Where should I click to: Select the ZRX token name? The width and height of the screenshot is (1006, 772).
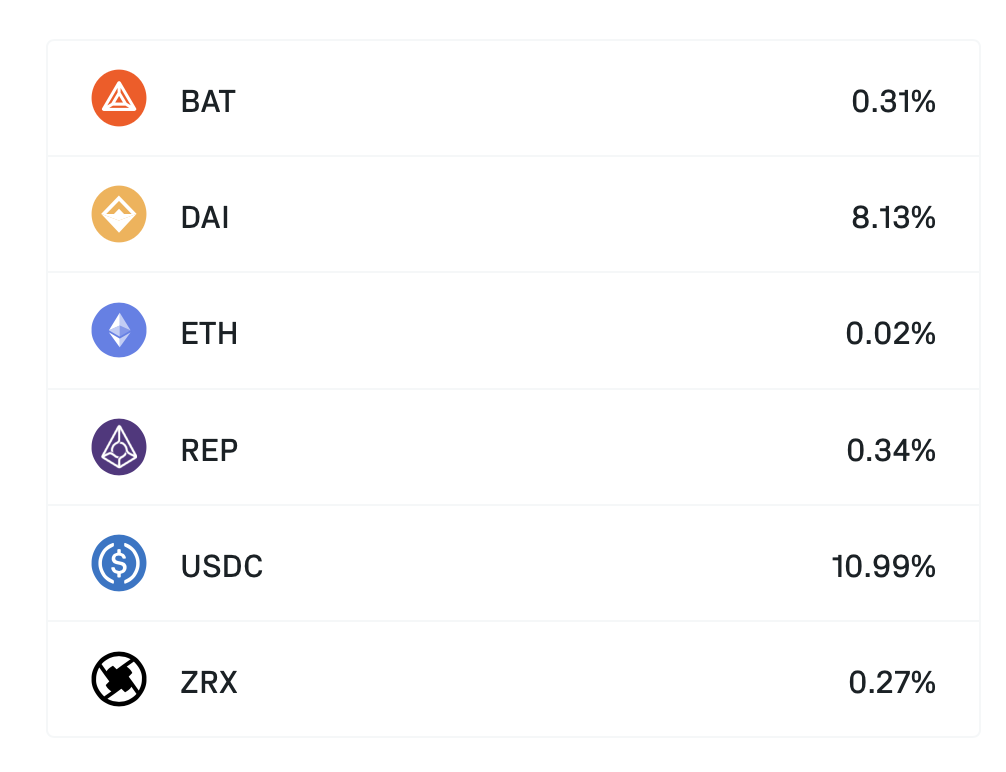pyautogui.click(x=209, y=683)
